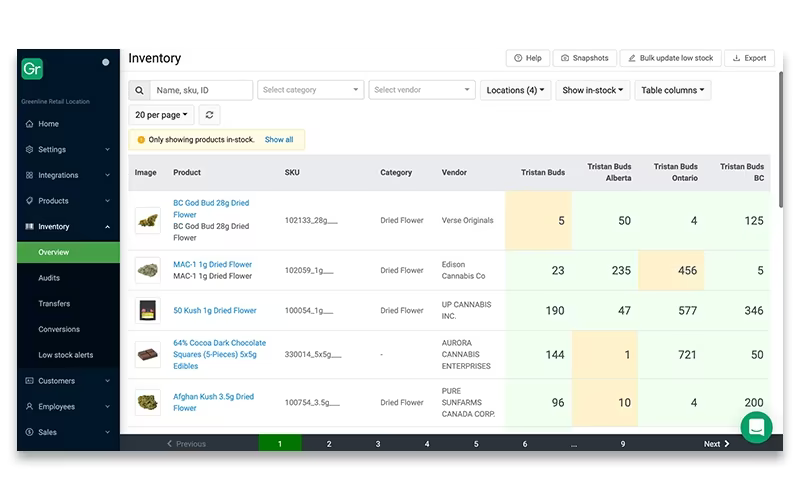Image resolution: width=800 pixels, height=500 pixels.
Task: Click the orange in-stock warning icon
Action: (x=141, y=140)
